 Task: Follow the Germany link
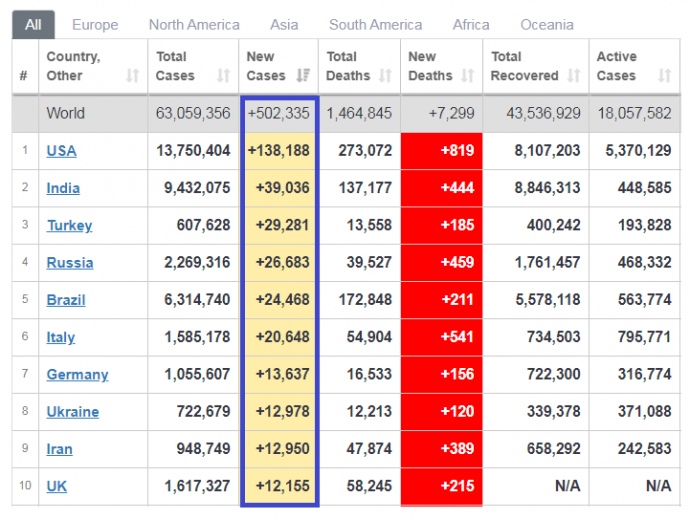(x=77, y=375)
